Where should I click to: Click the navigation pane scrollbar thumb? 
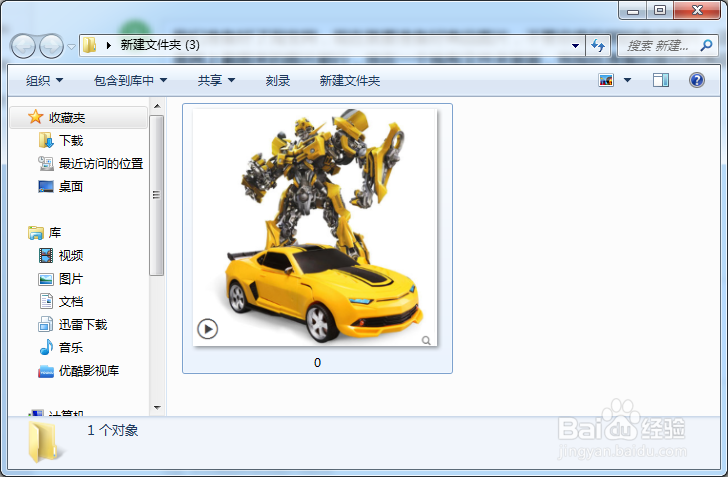click(x=156, y=196)
